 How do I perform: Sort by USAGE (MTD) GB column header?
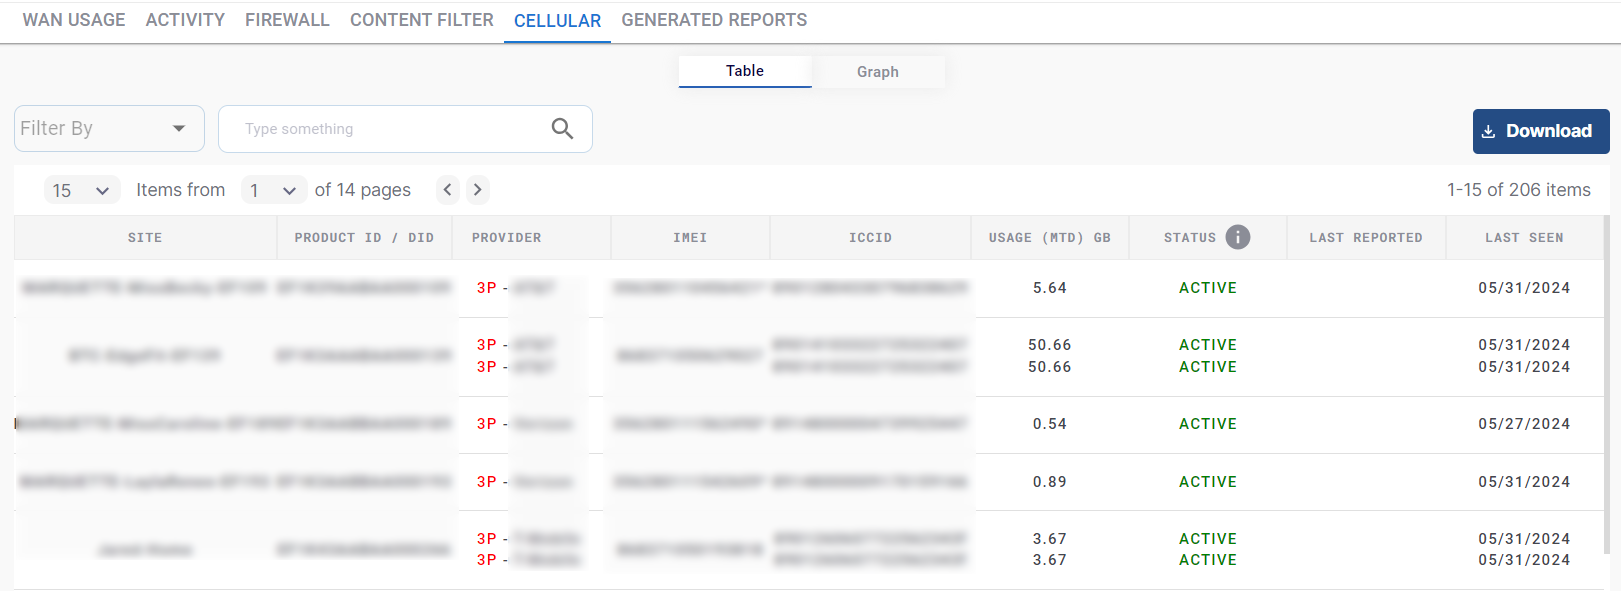(x=1050, y=238)
